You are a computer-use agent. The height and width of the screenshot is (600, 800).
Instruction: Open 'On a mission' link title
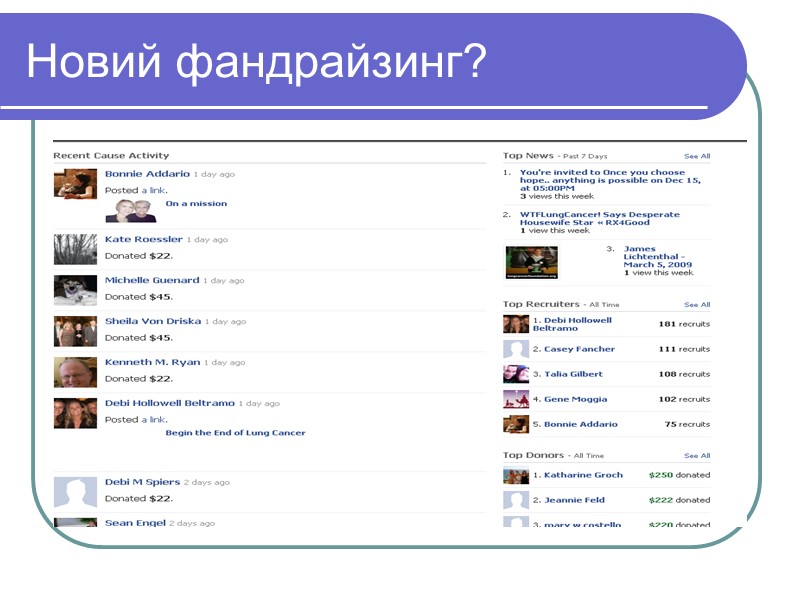coord(196,204)
